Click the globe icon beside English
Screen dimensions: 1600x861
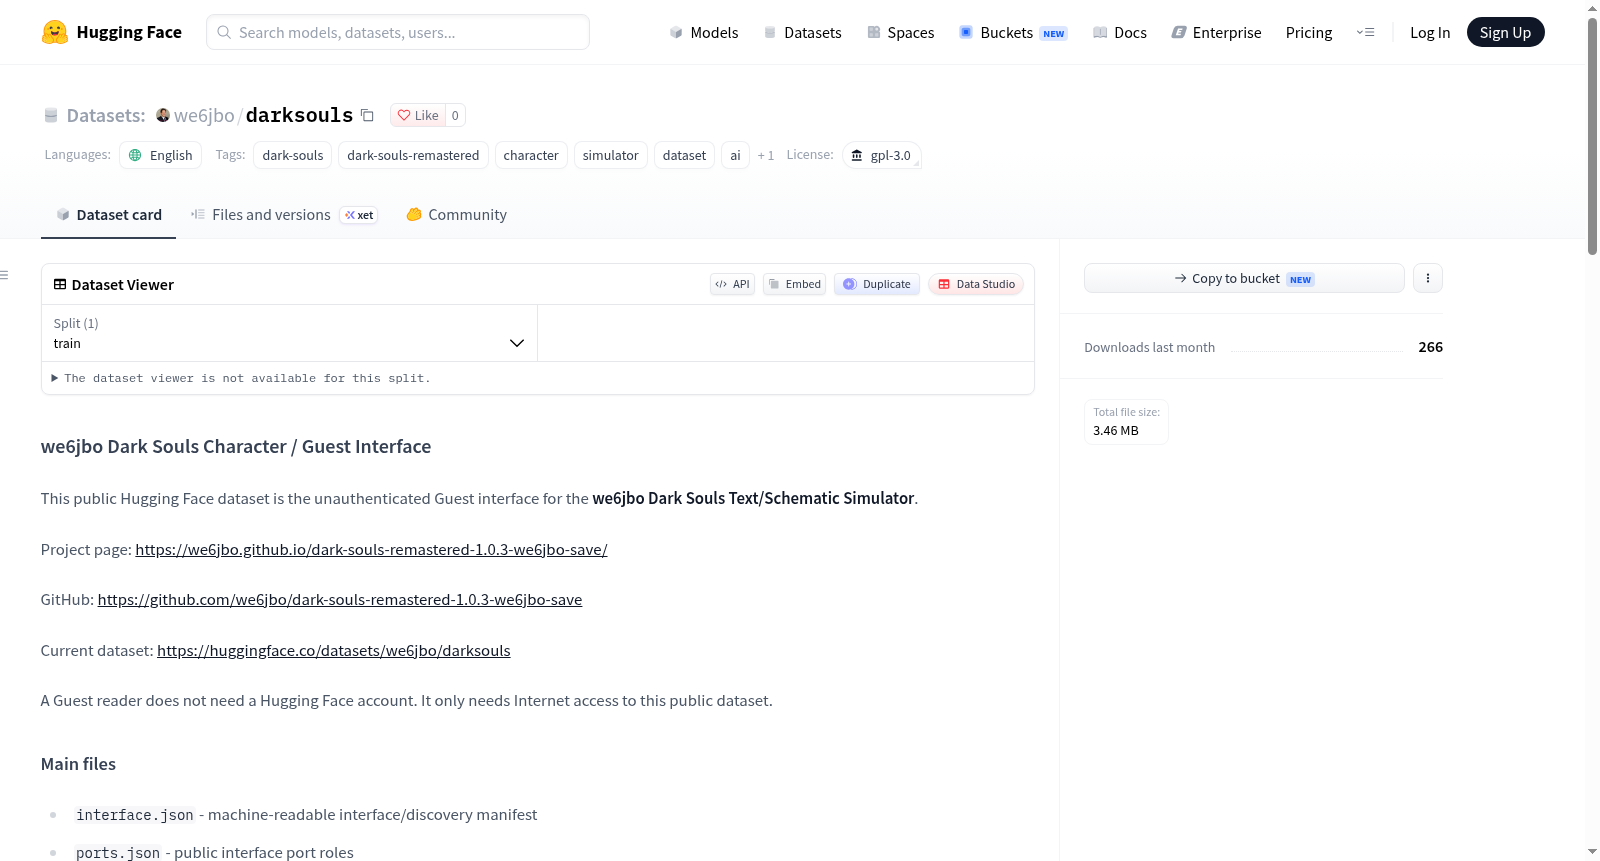click(x=135, y=155)
